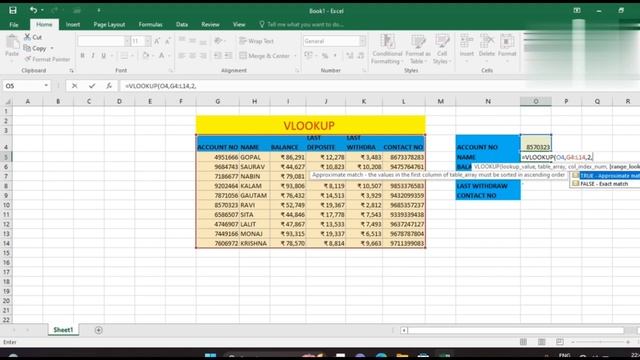Switch to Page Break Preview in the status bar
The height and width of the screenshot is (360, 640).
point(560,342)
